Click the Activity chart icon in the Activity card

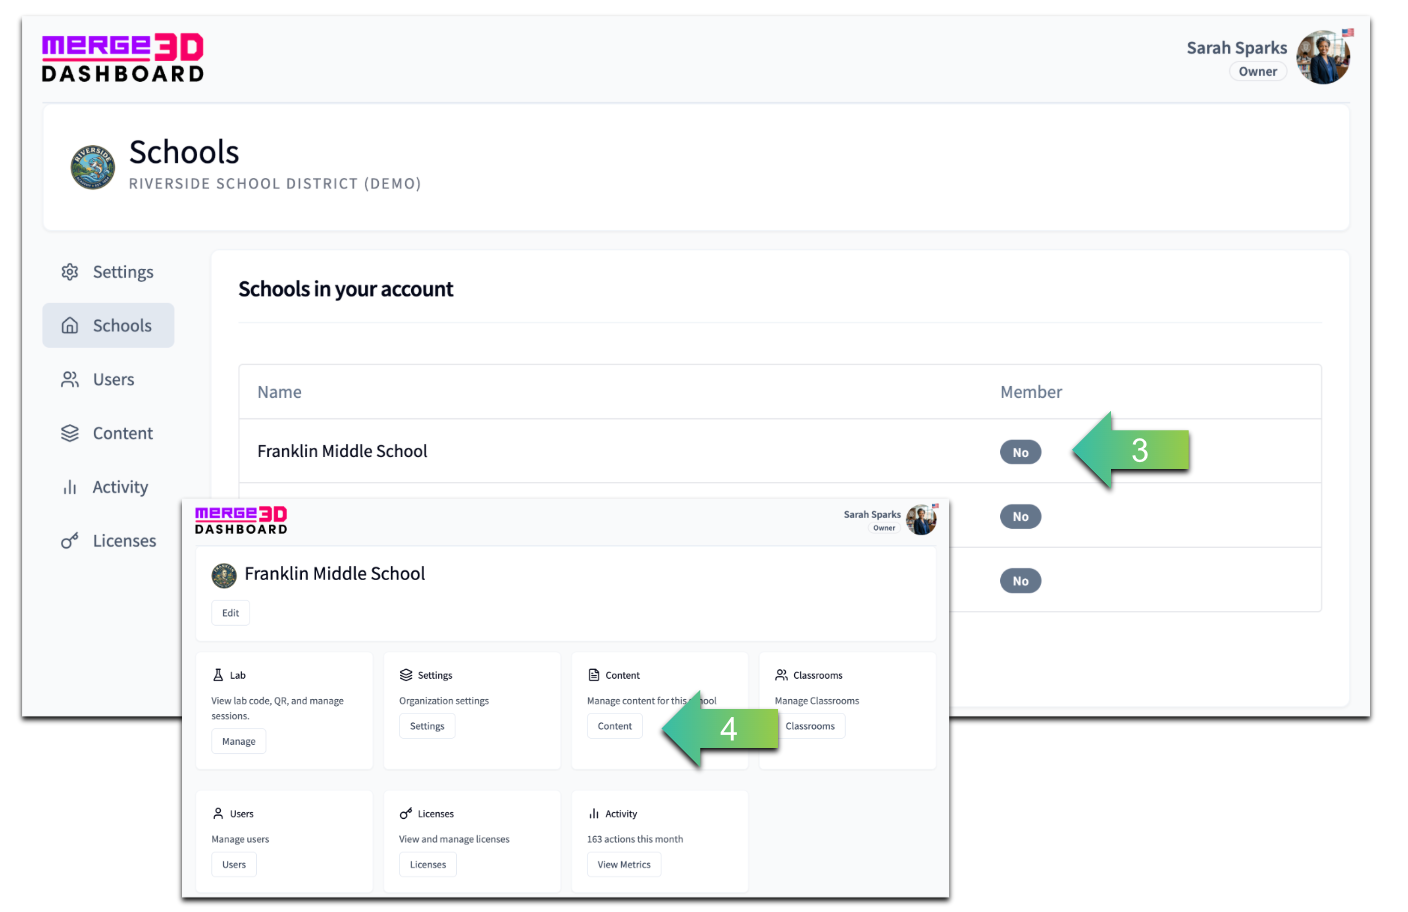click(x=594, y=814)
